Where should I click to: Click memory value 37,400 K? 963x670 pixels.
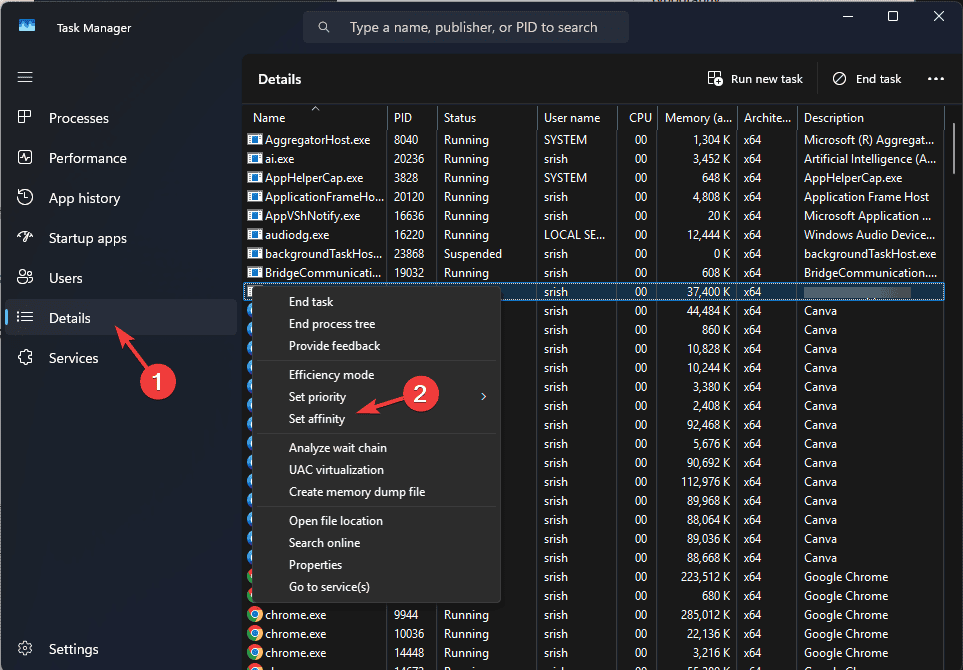coord(708,292)
